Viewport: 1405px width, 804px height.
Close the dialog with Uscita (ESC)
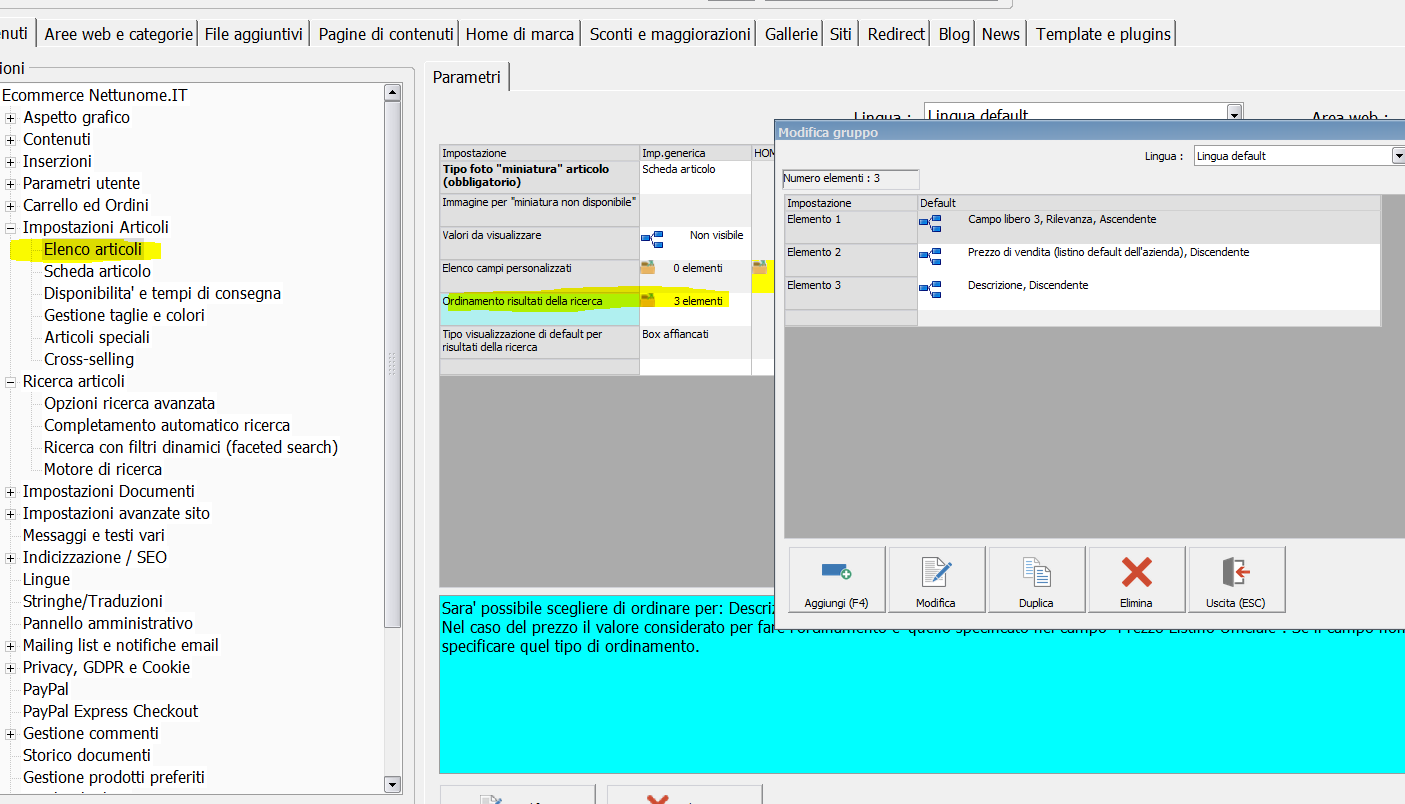(x=1236, y=579)
